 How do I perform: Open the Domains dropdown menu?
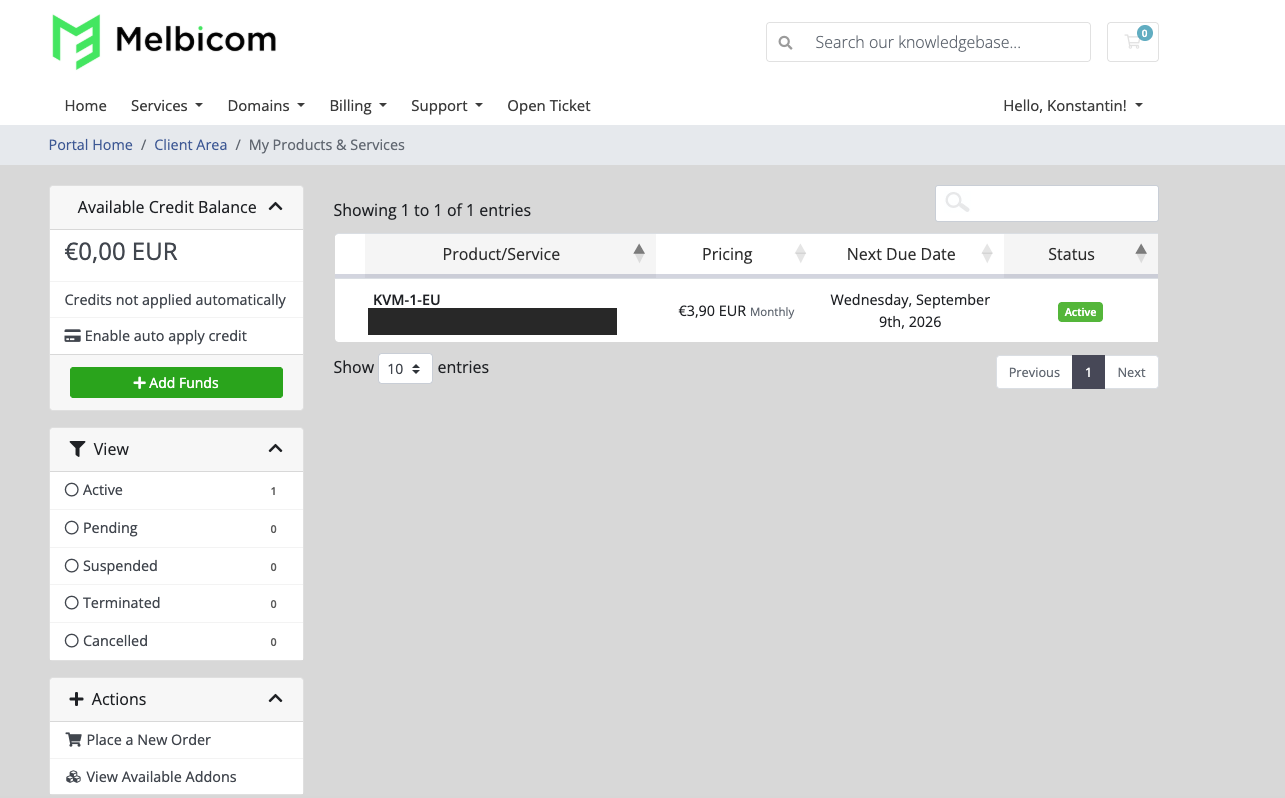(x=266, y=105)
